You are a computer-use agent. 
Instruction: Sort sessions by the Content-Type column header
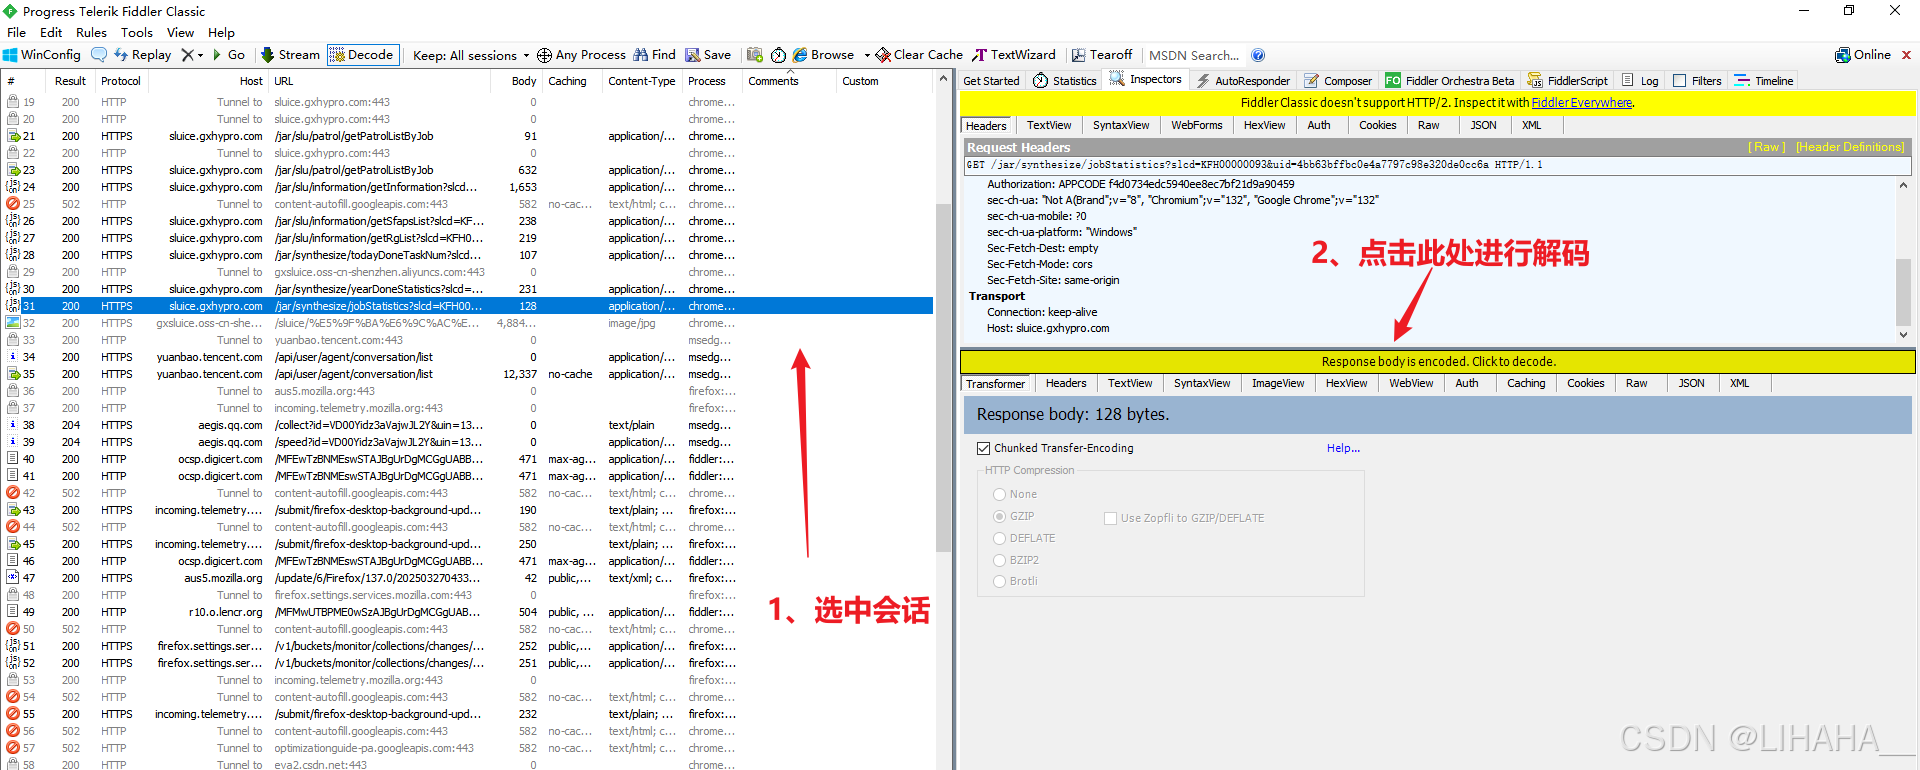(642, 81)
